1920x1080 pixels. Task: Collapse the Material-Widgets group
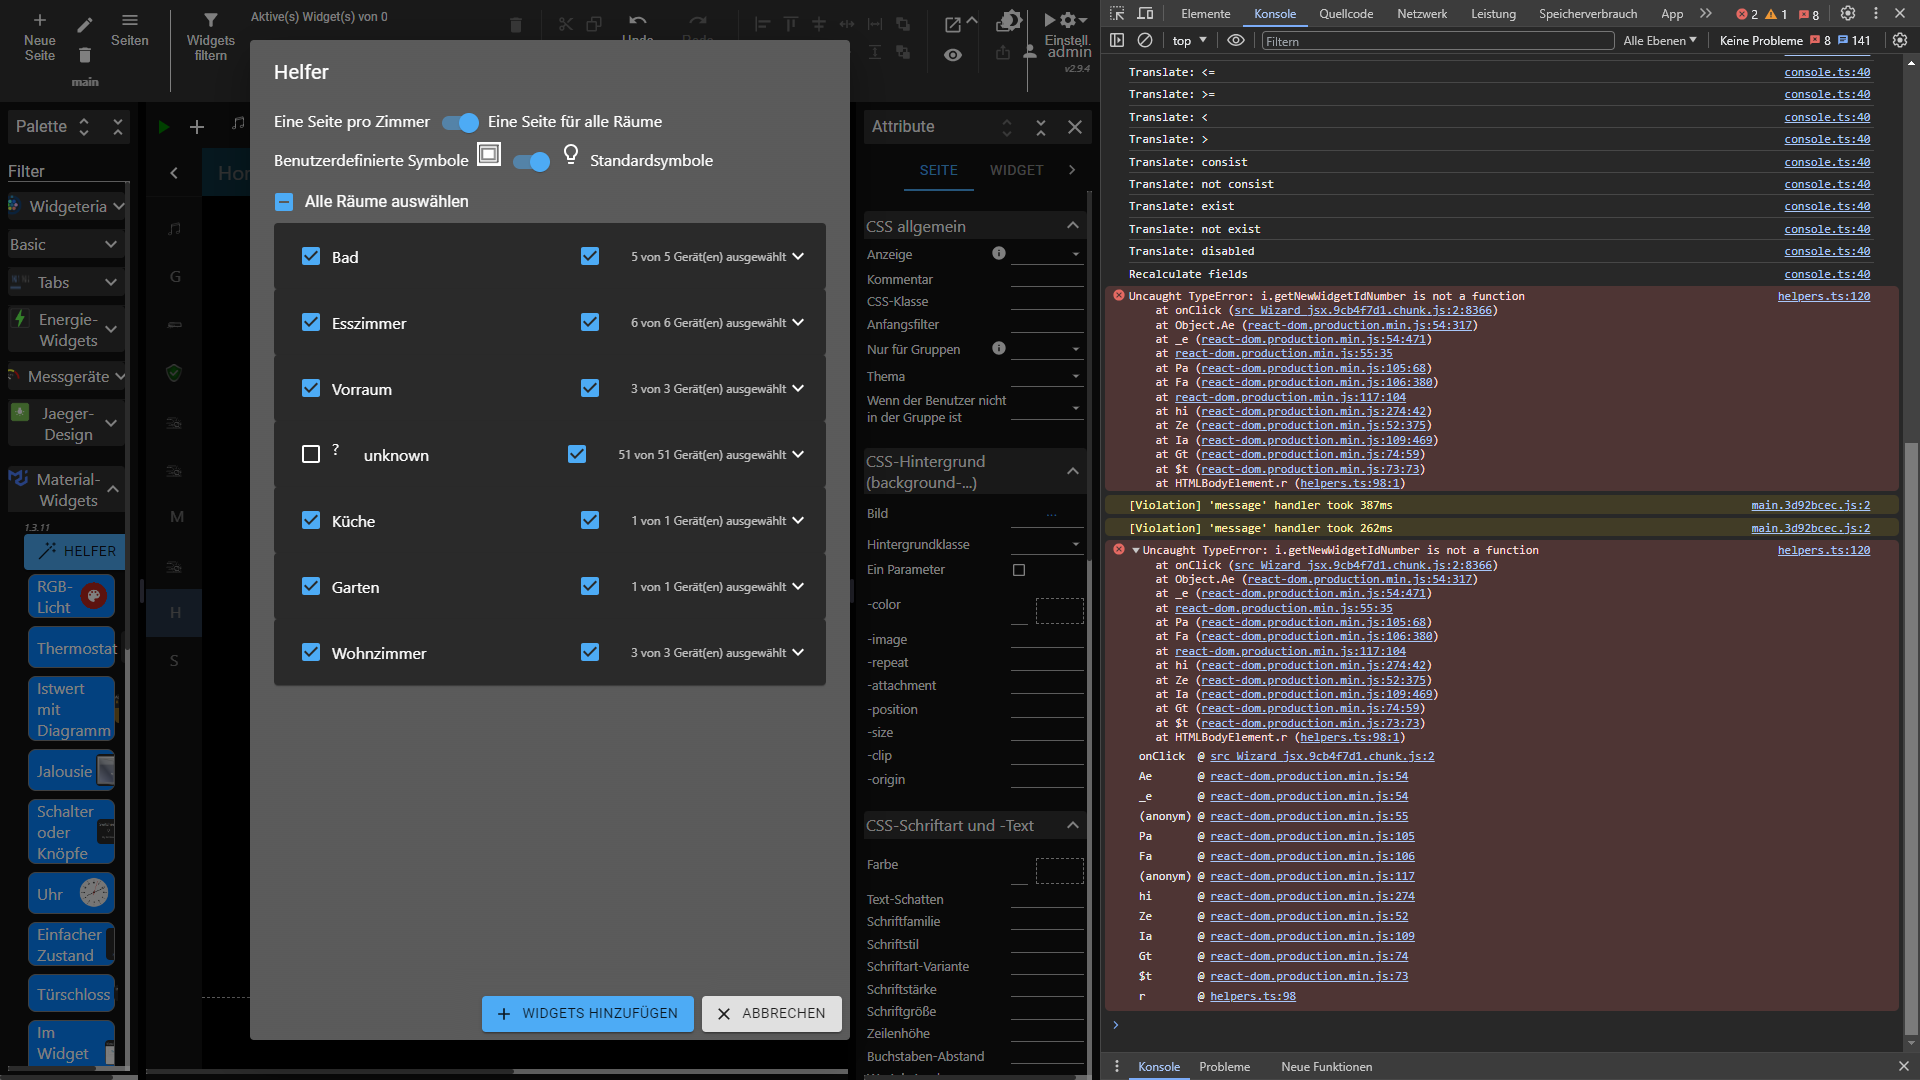[x=112, y=490]
